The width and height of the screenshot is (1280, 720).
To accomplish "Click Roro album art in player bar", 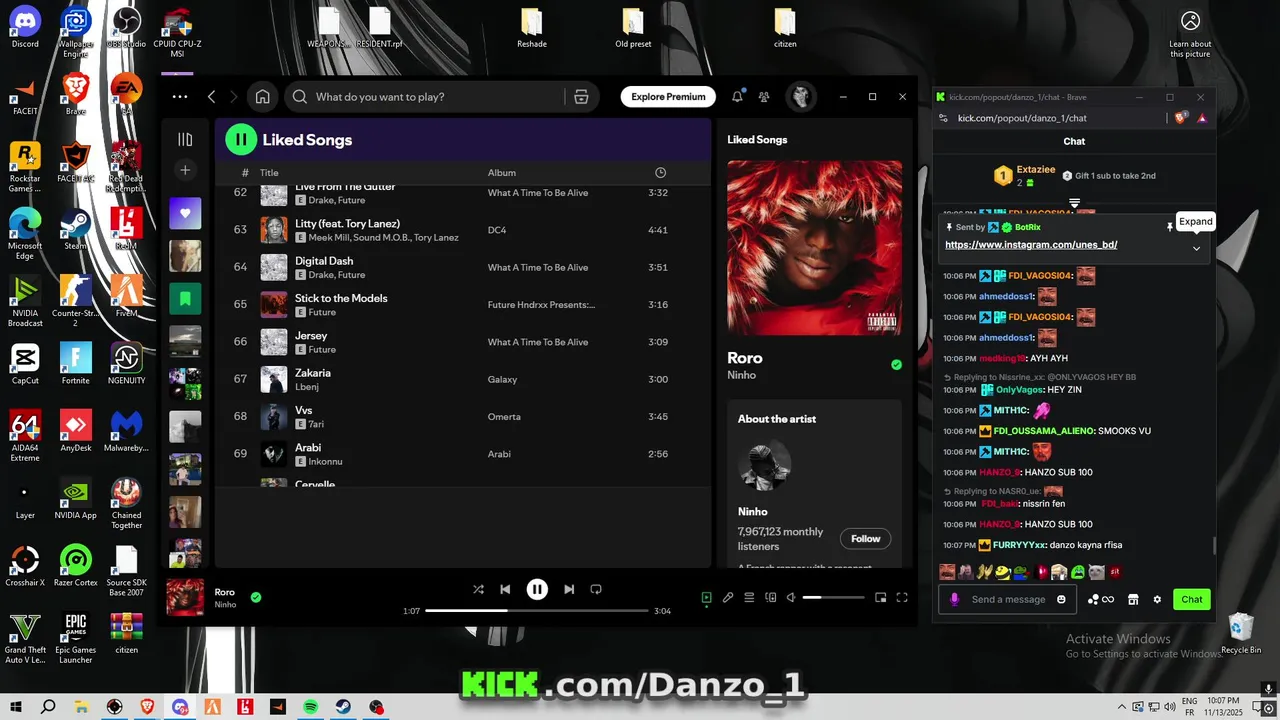I will click(185, 597).
